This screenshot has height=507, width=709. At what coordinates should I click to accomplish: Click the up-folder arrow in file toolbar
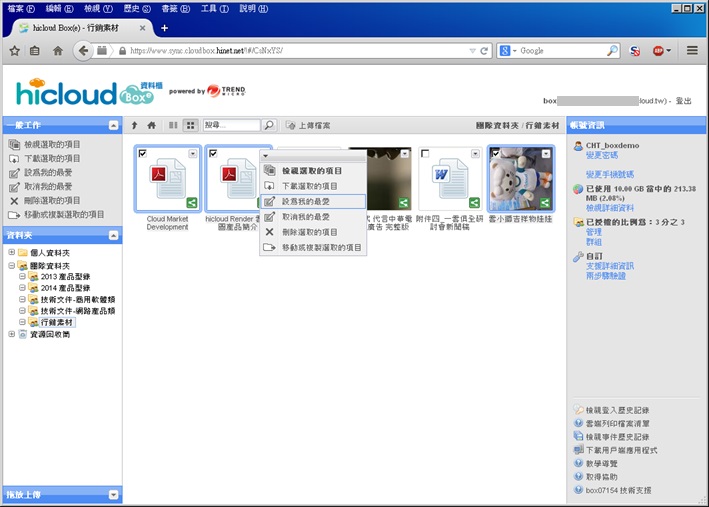tap(134, 125)
